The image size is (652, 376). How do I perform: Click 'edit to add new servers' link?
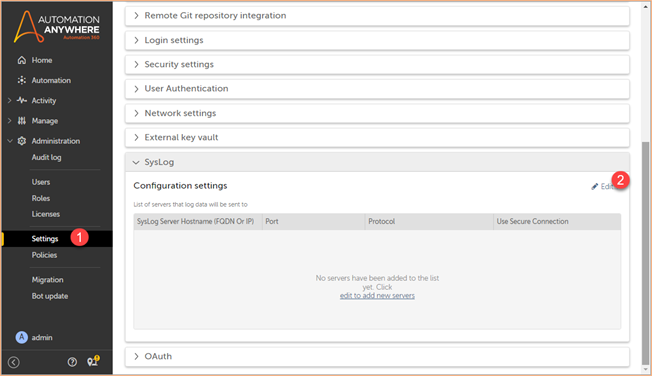(x=377, y=296)
